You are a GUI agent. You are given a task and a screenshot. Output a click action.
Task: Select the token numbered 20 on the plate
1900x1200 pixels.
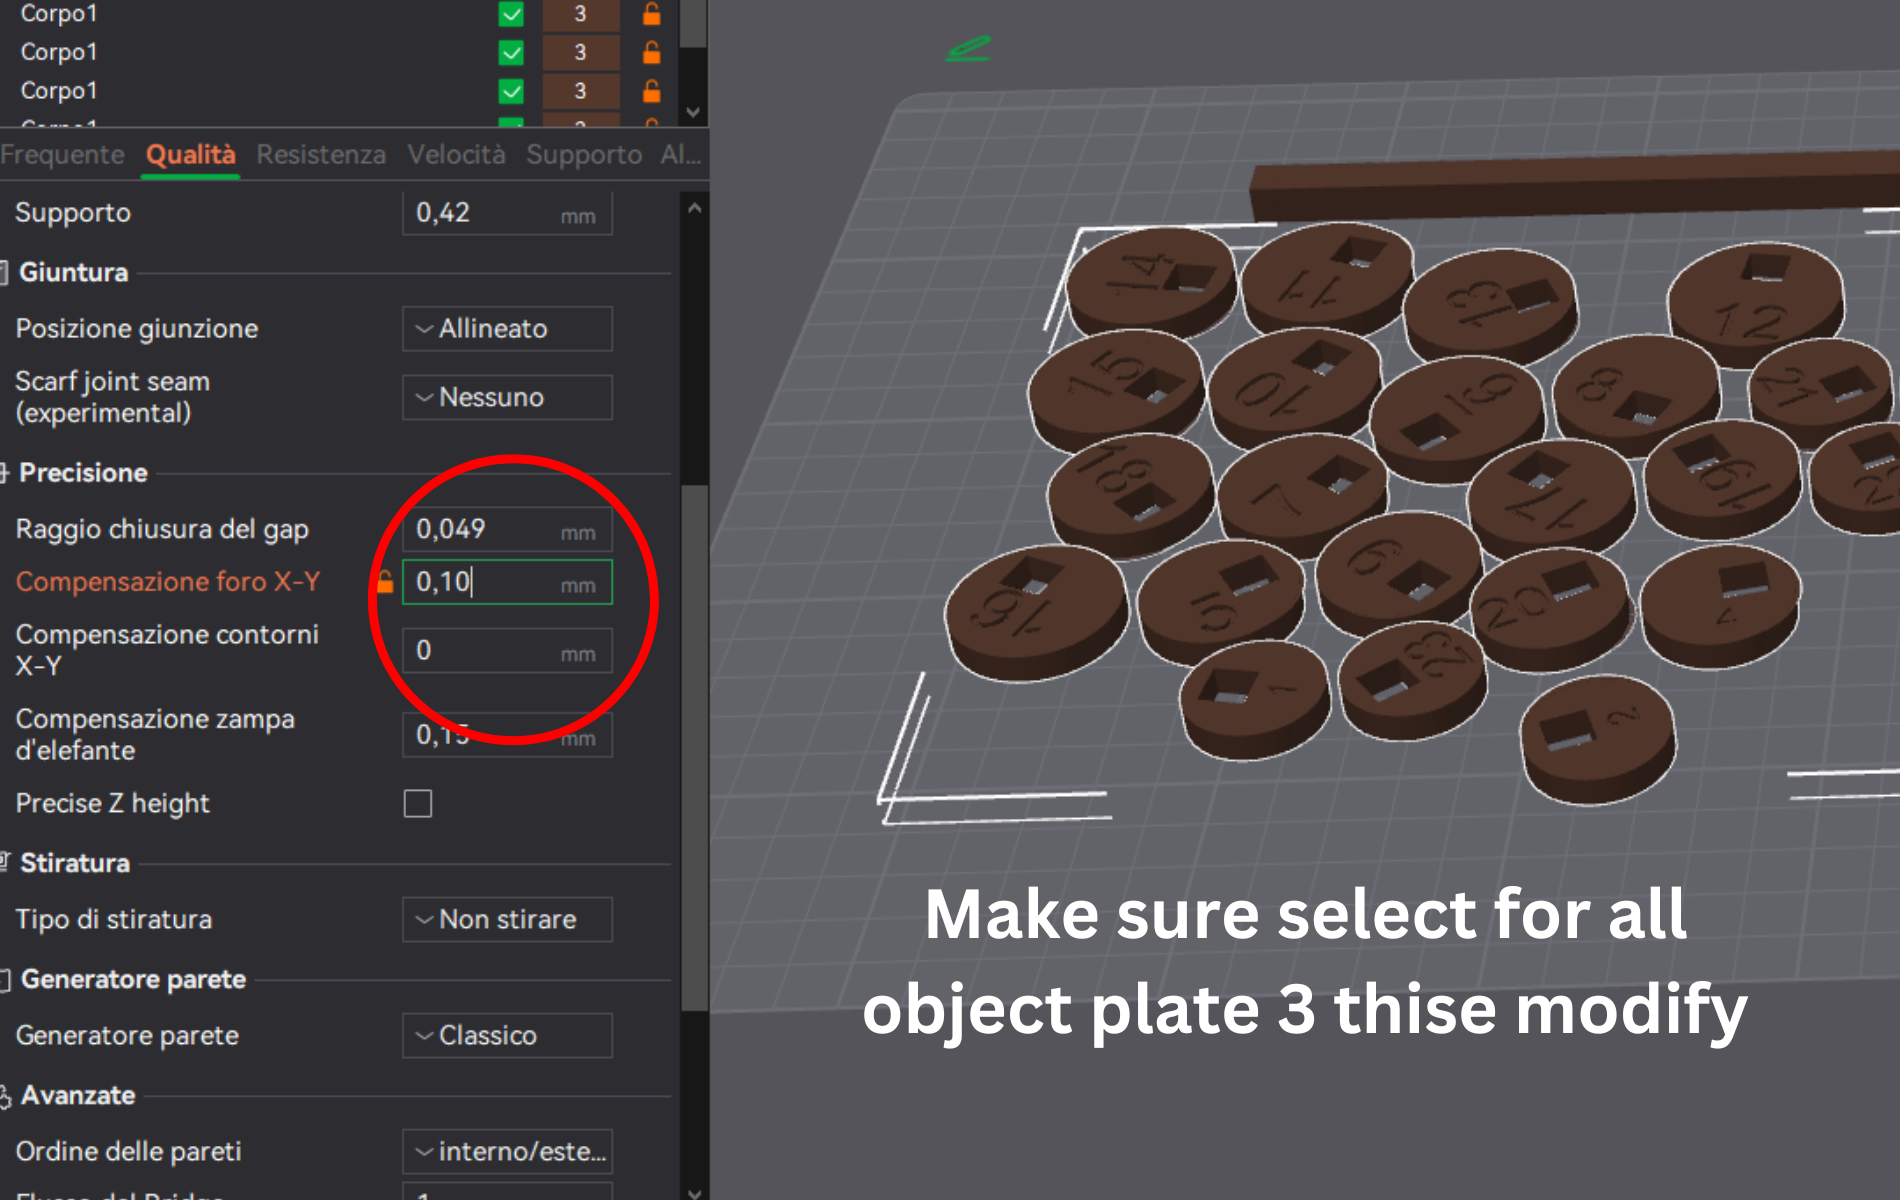coord(1550,609)
